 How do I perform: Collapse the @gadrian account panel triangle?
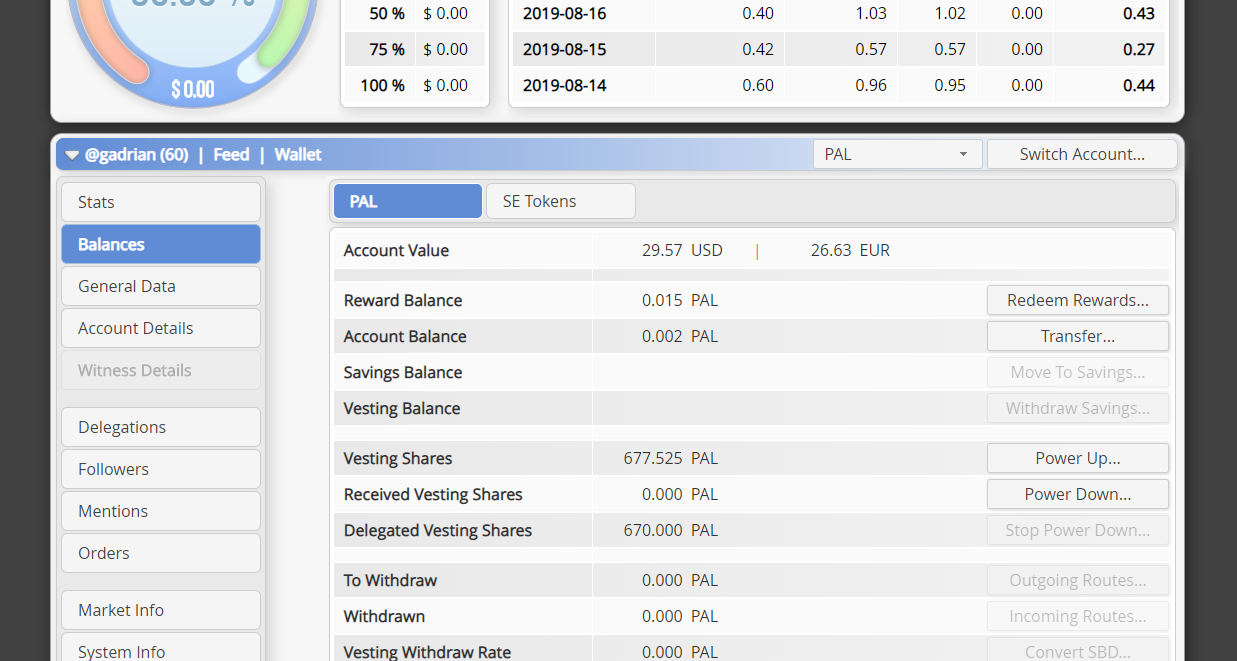click(72, 155)
